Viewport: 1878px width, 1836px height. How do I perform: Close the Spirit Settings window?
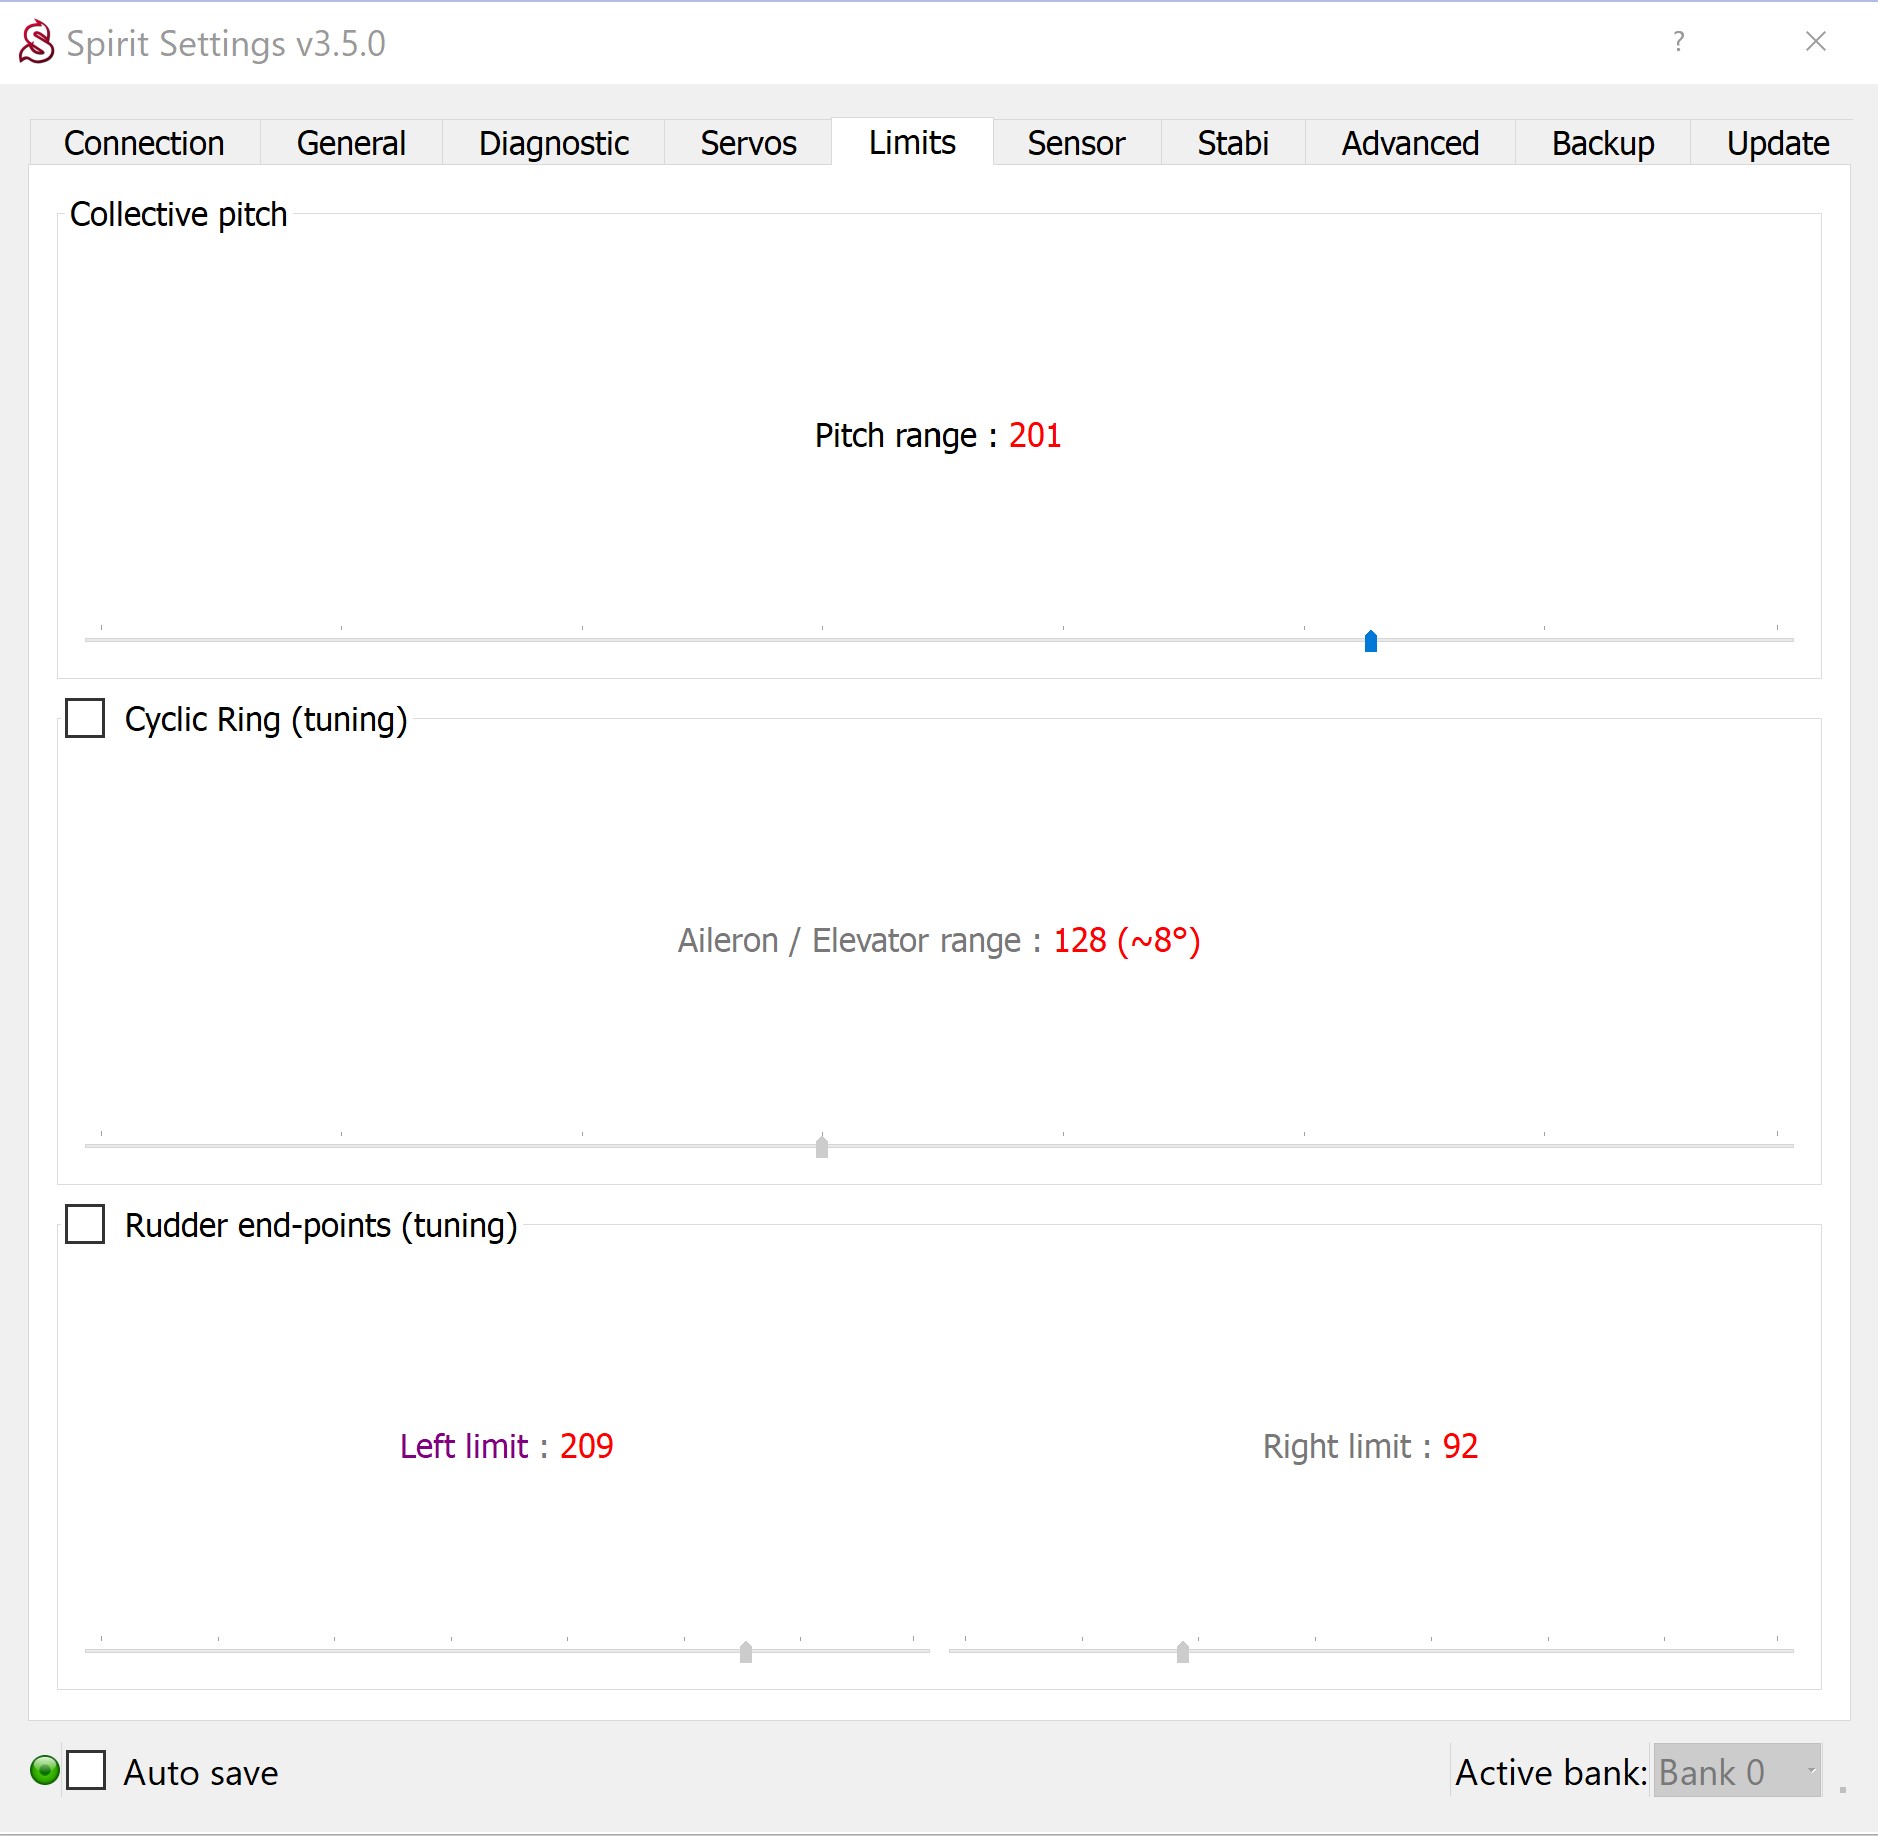(1815, 42)
